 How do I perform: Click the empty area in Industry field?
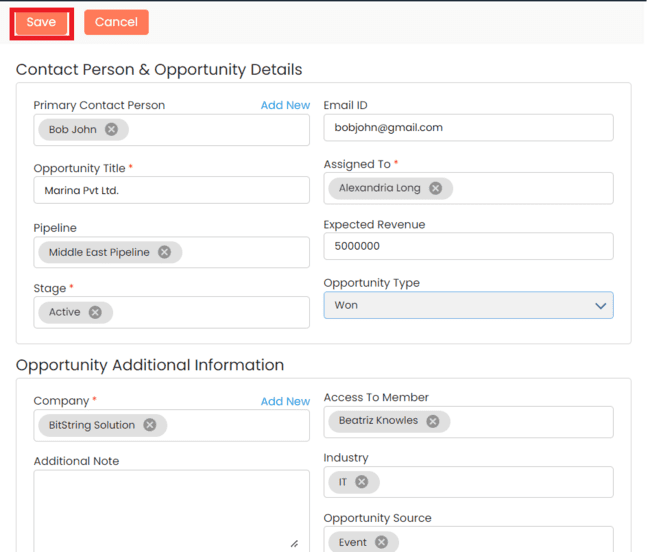click(490, 482)
